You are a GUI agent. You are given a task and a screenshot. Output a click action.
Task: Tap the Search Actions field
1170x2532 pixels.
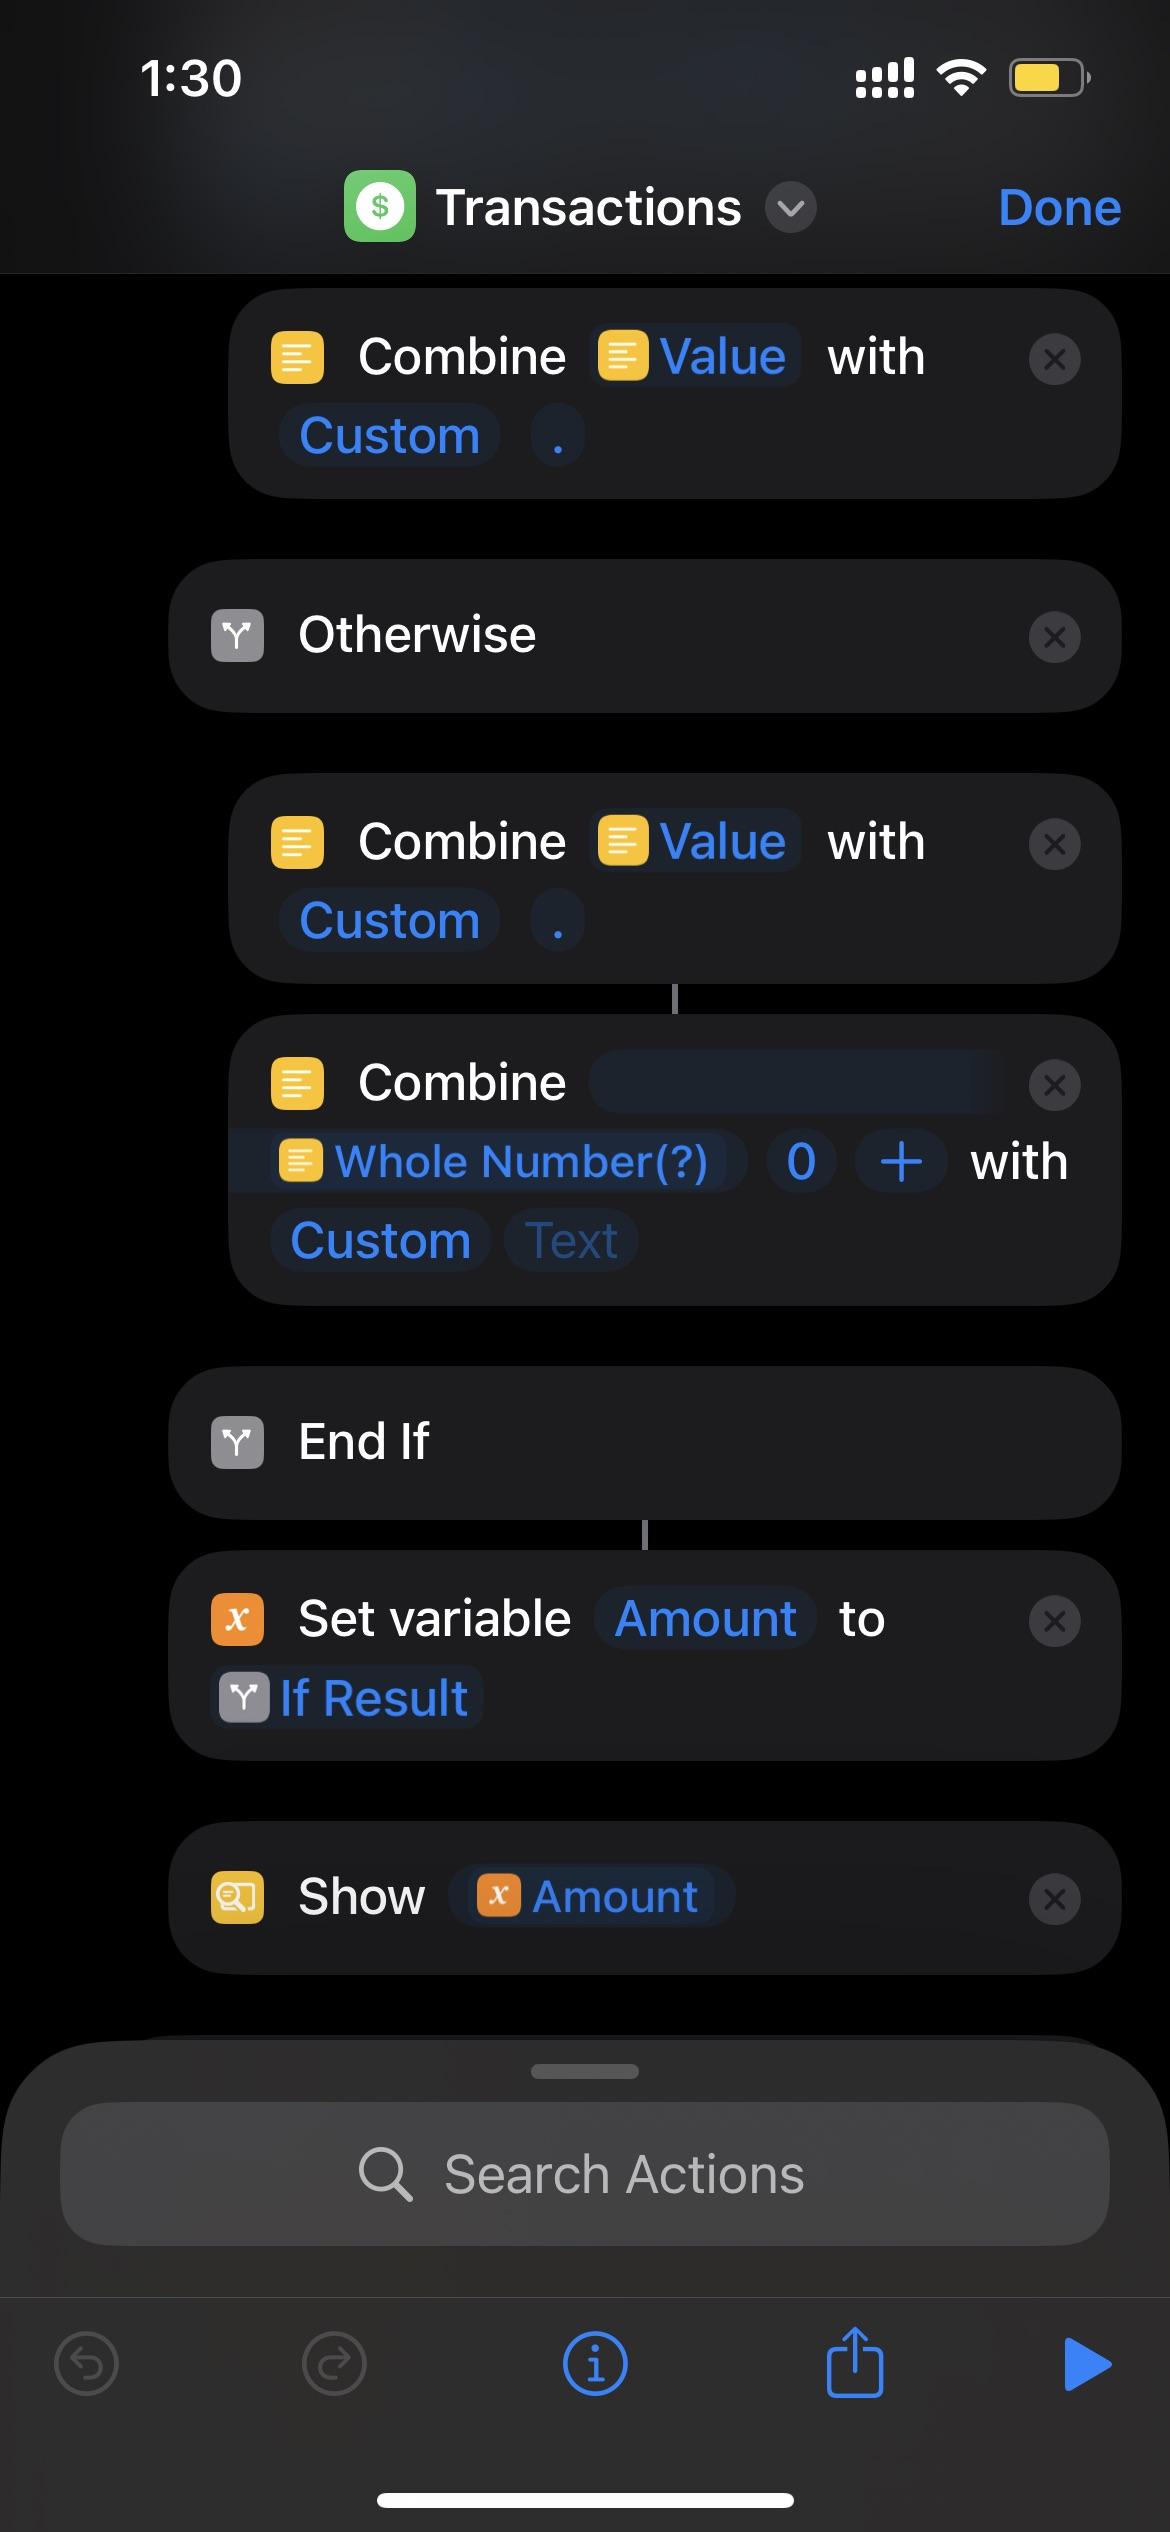[x=585, y=2174]
